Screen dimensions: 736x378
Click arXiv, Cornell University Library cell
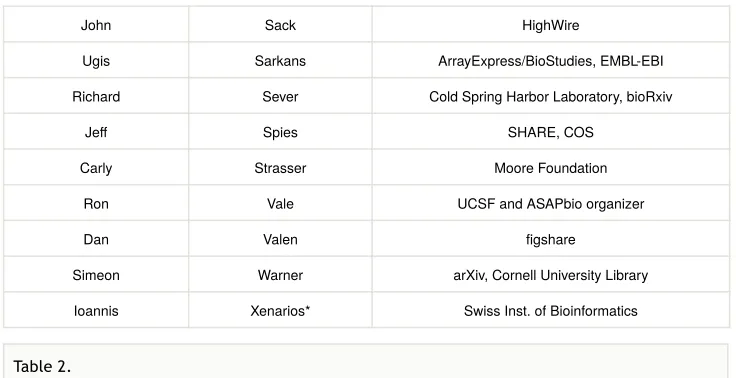coord(551,275)
